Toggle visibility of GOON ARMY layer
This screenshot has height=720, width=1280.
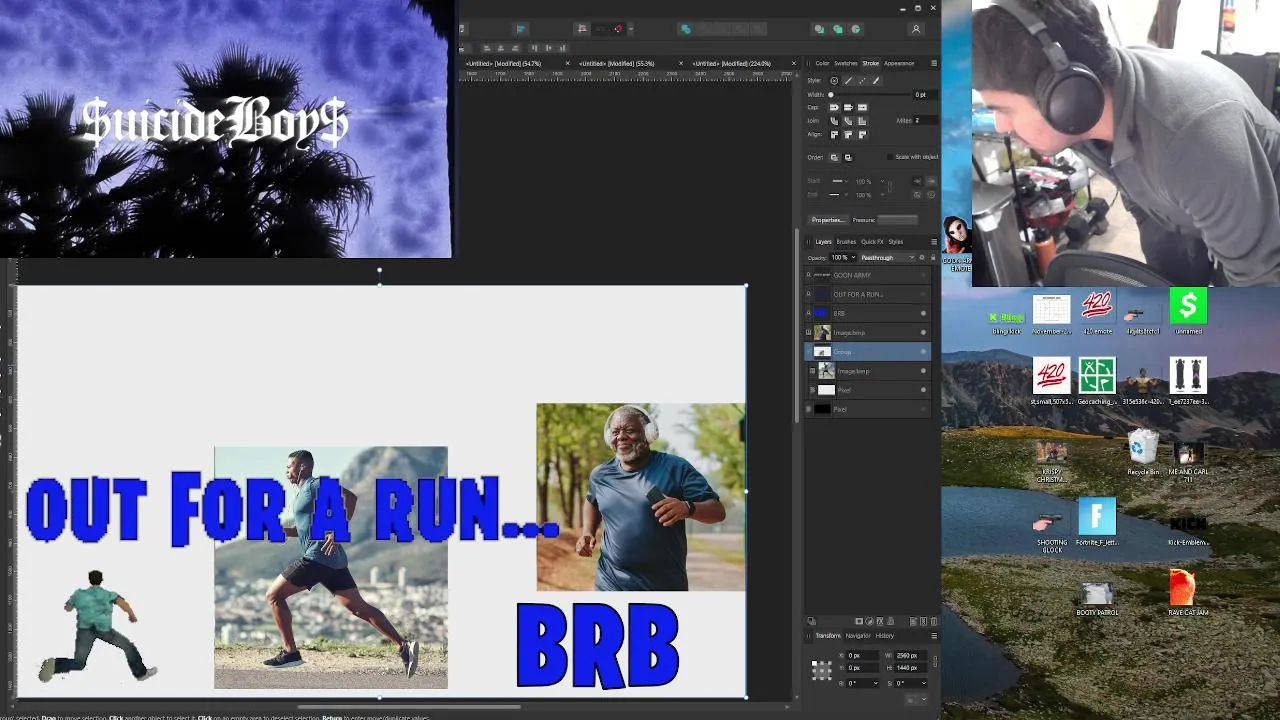click(x=923, y=275)
